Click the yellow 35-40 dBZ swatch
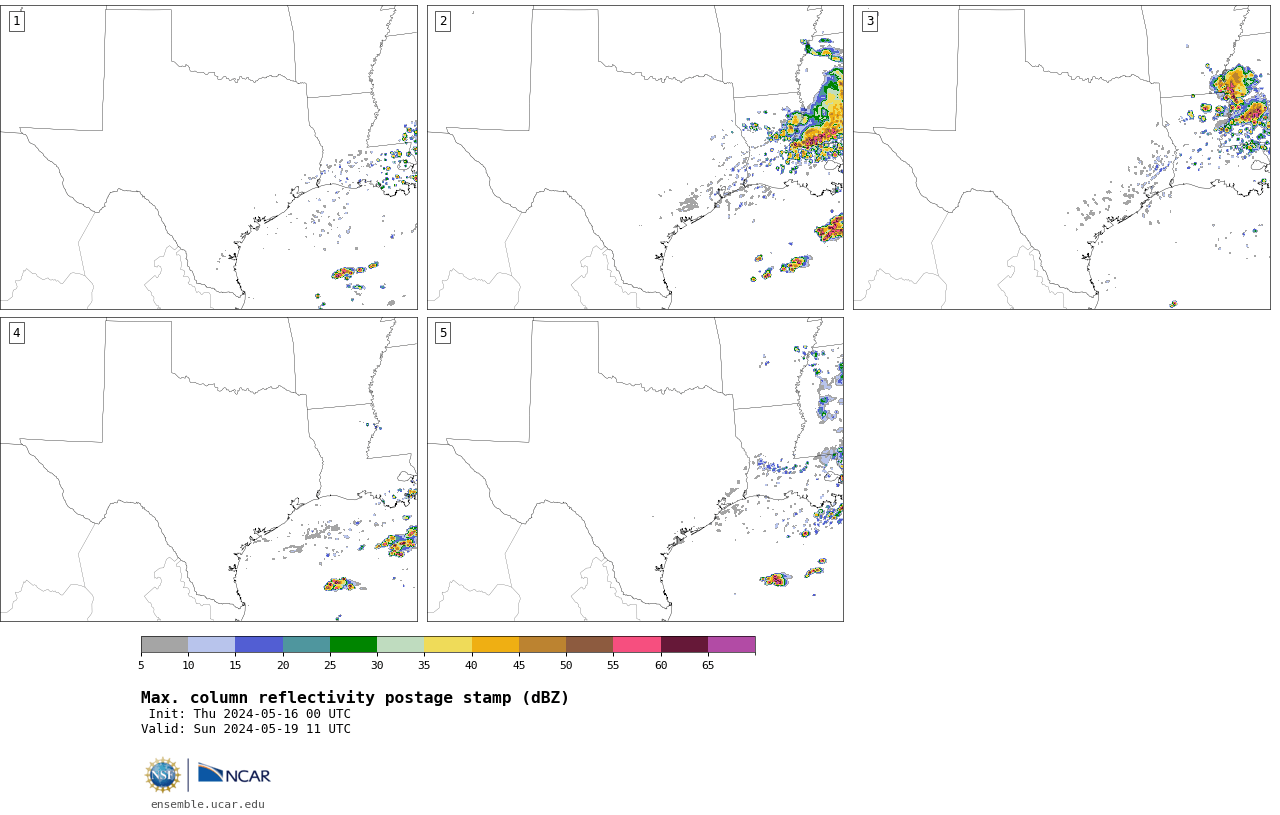The image size is (1280, 815). pos(448,644)
